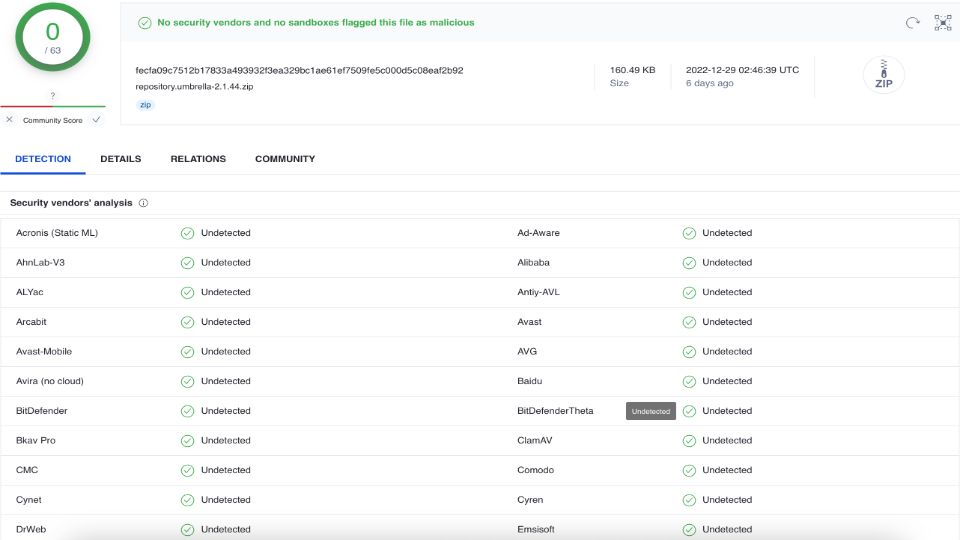Click the AhnLab-V3 vendor name
The image size is (960, 540).
[40, 263]
